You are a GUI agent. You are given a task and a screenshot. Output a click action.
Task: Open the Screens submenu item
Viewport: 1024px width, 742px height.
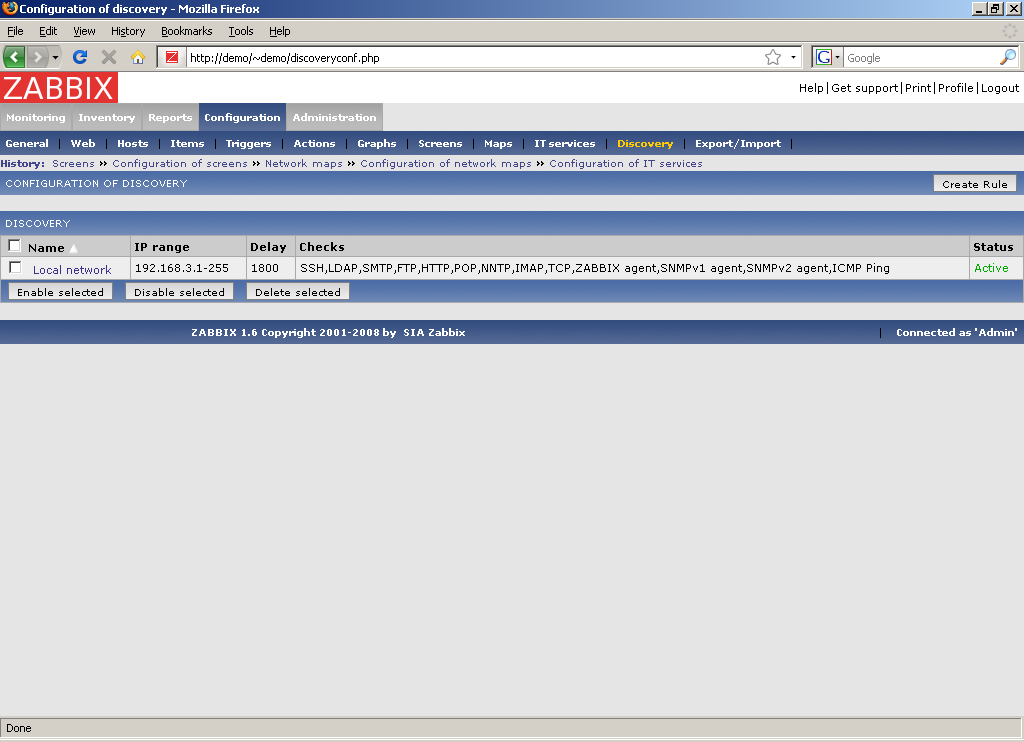440,144
